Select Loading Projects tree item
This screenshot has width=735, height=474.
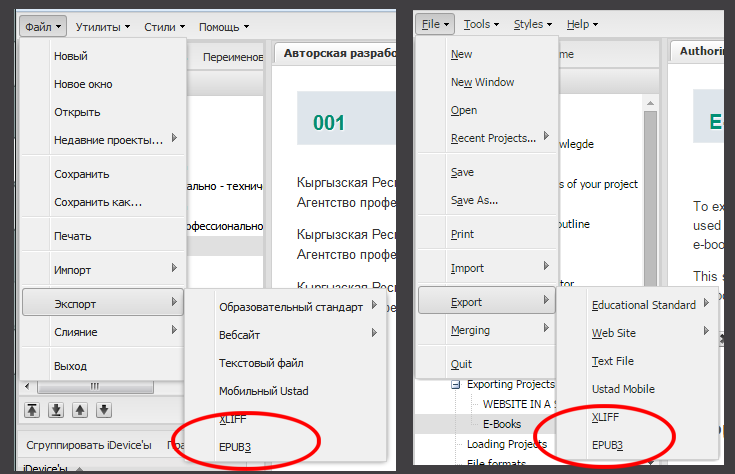pos(507,444)
